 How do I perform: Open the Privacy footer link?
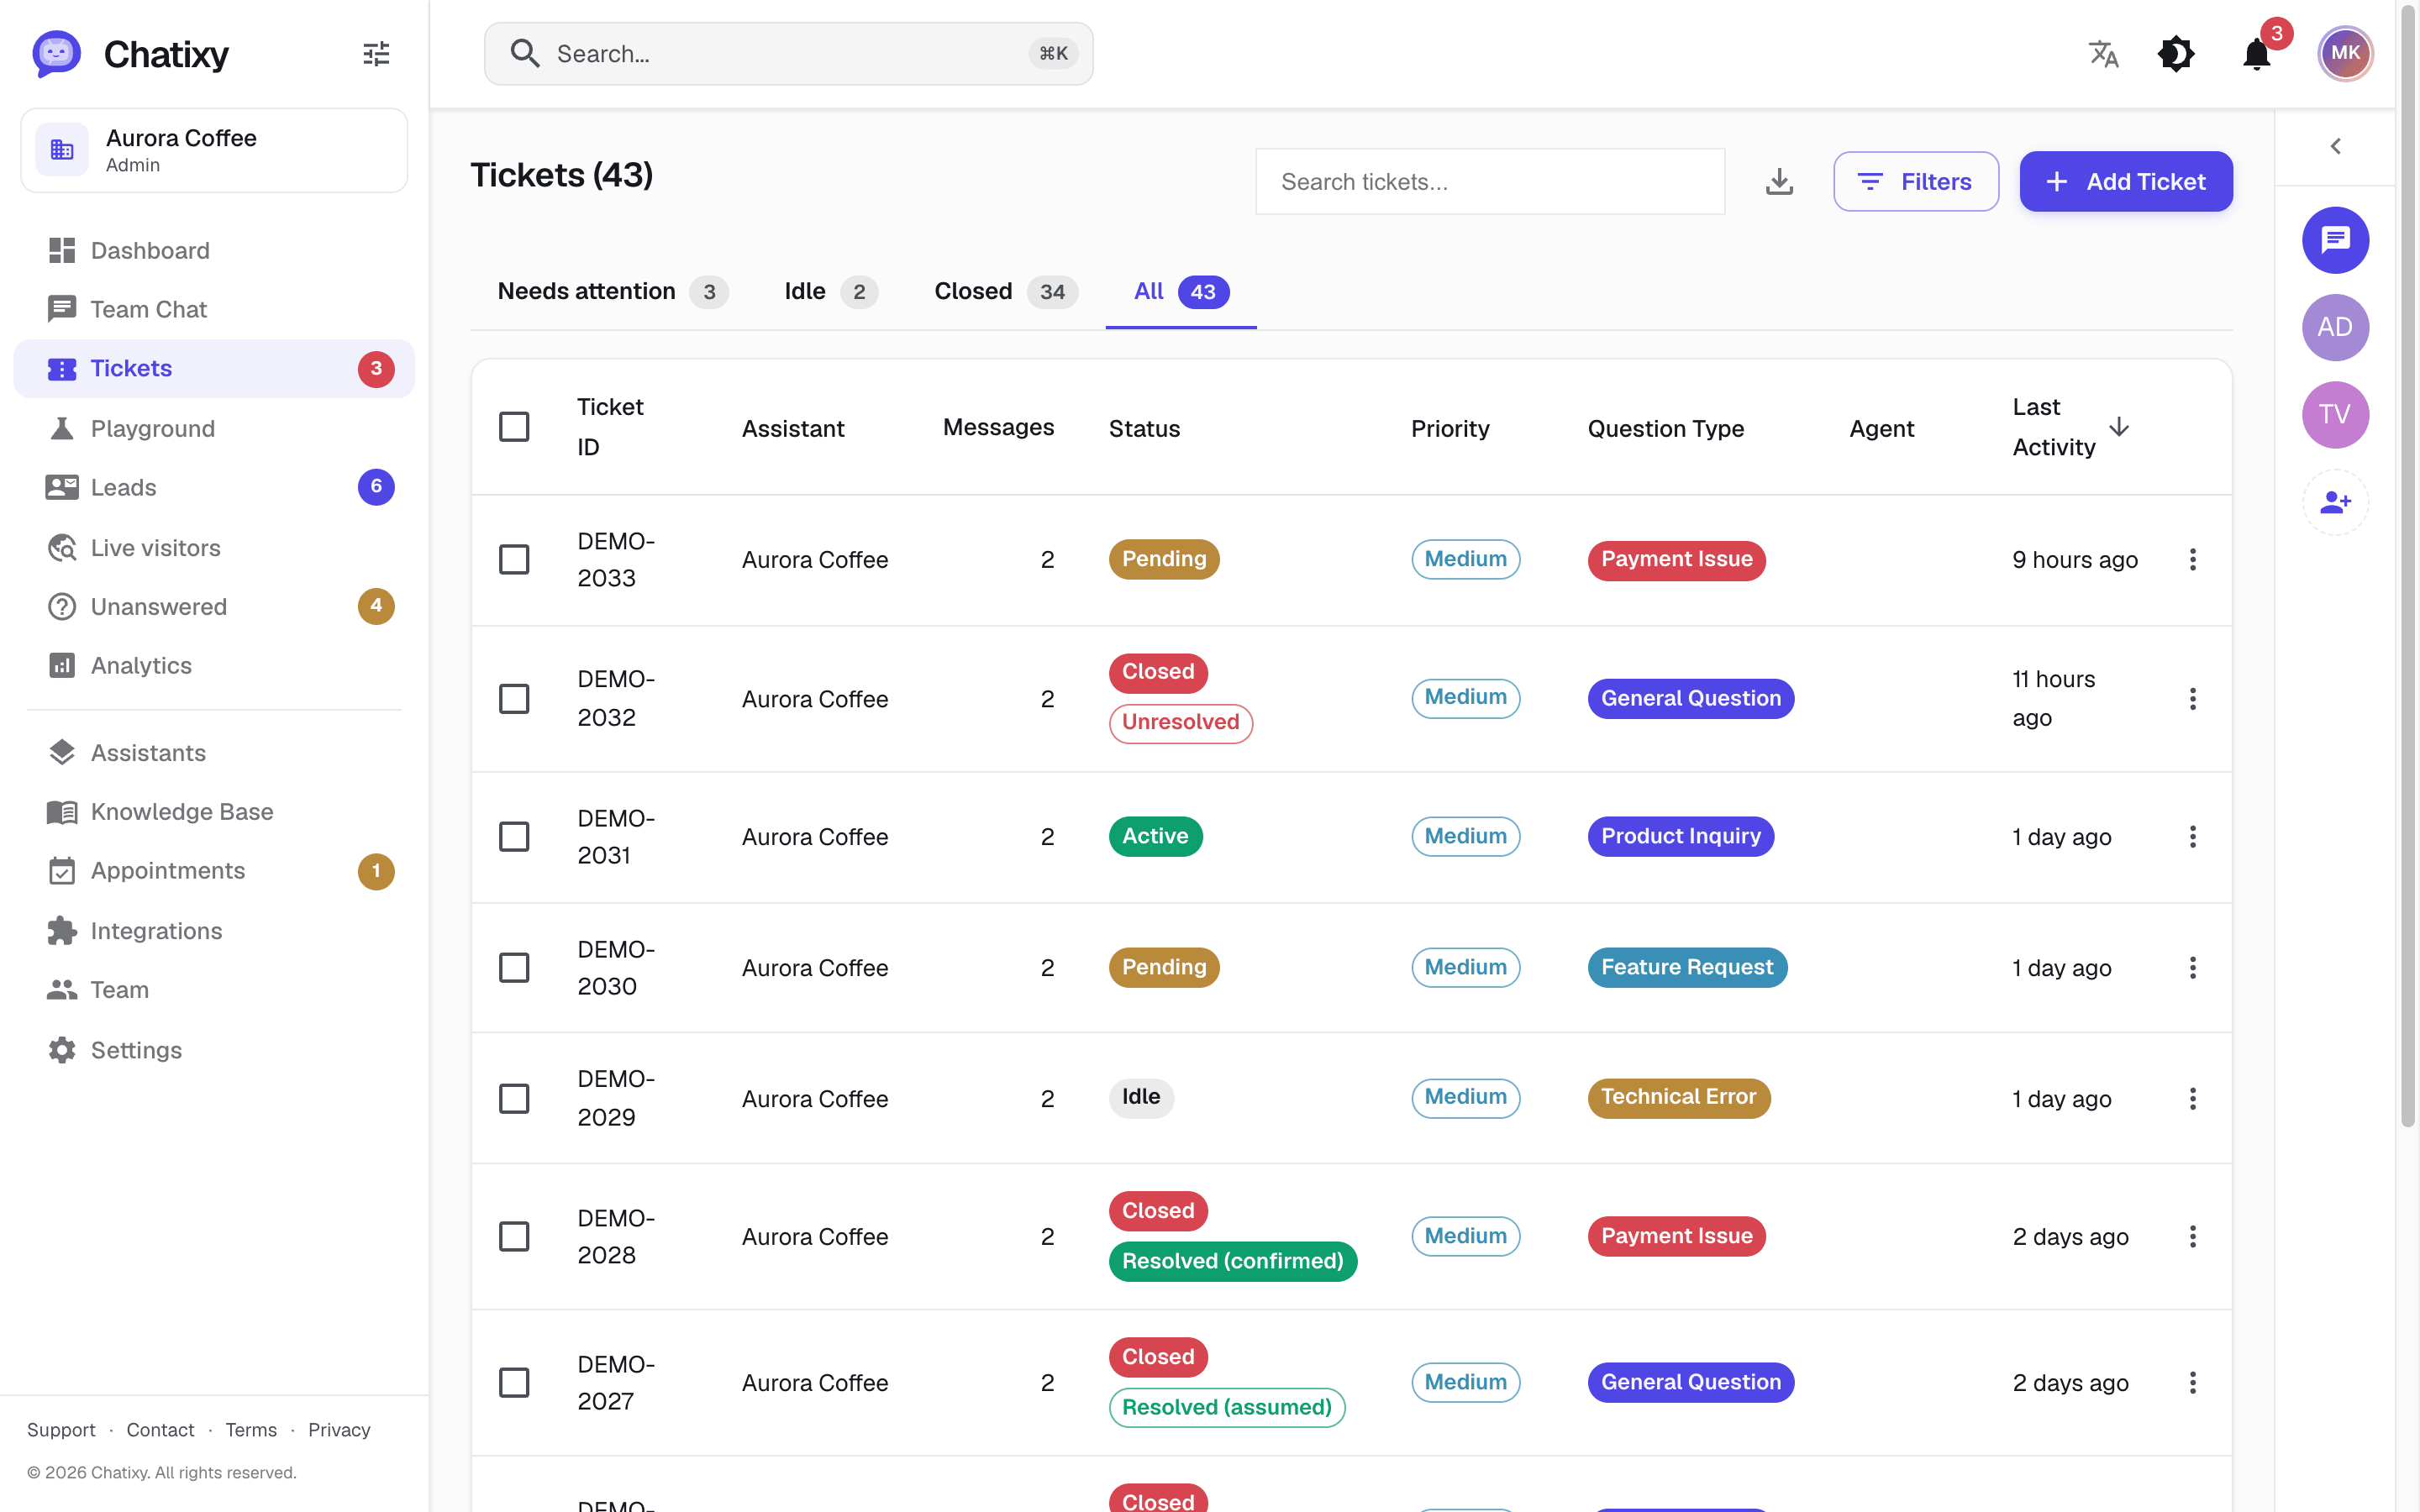(x=339, y=1429)
